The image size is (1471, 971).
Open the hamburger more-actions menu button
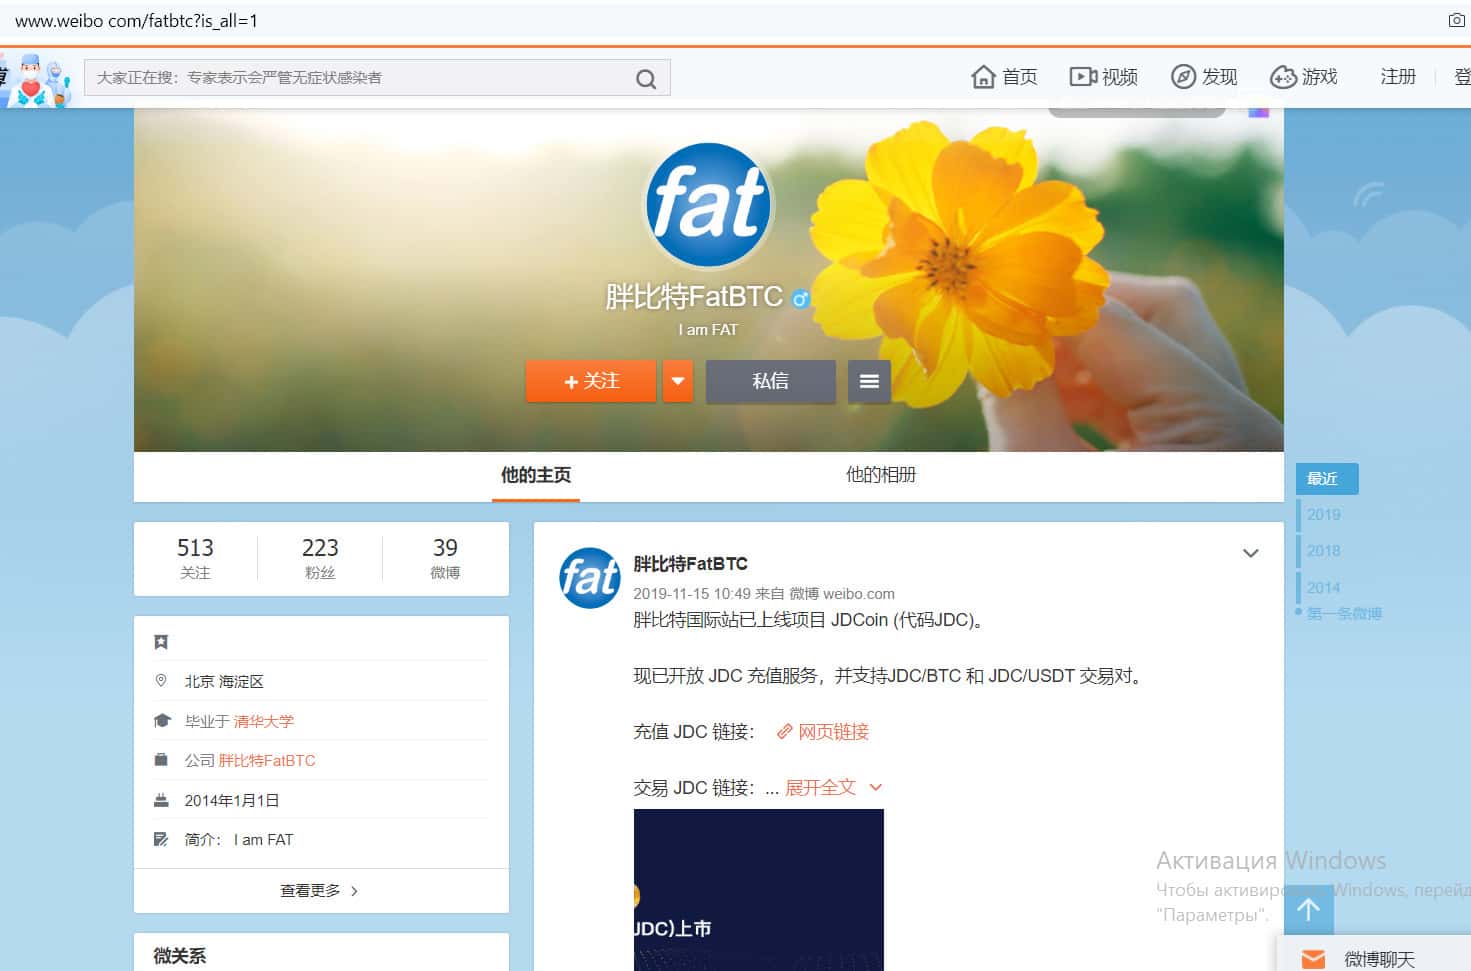tap(869, 381)
